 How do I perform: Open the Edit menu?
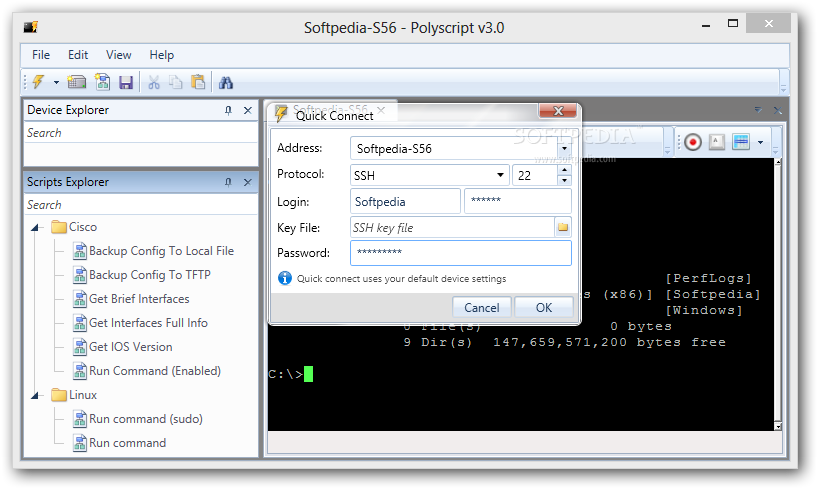click(78, 55)
